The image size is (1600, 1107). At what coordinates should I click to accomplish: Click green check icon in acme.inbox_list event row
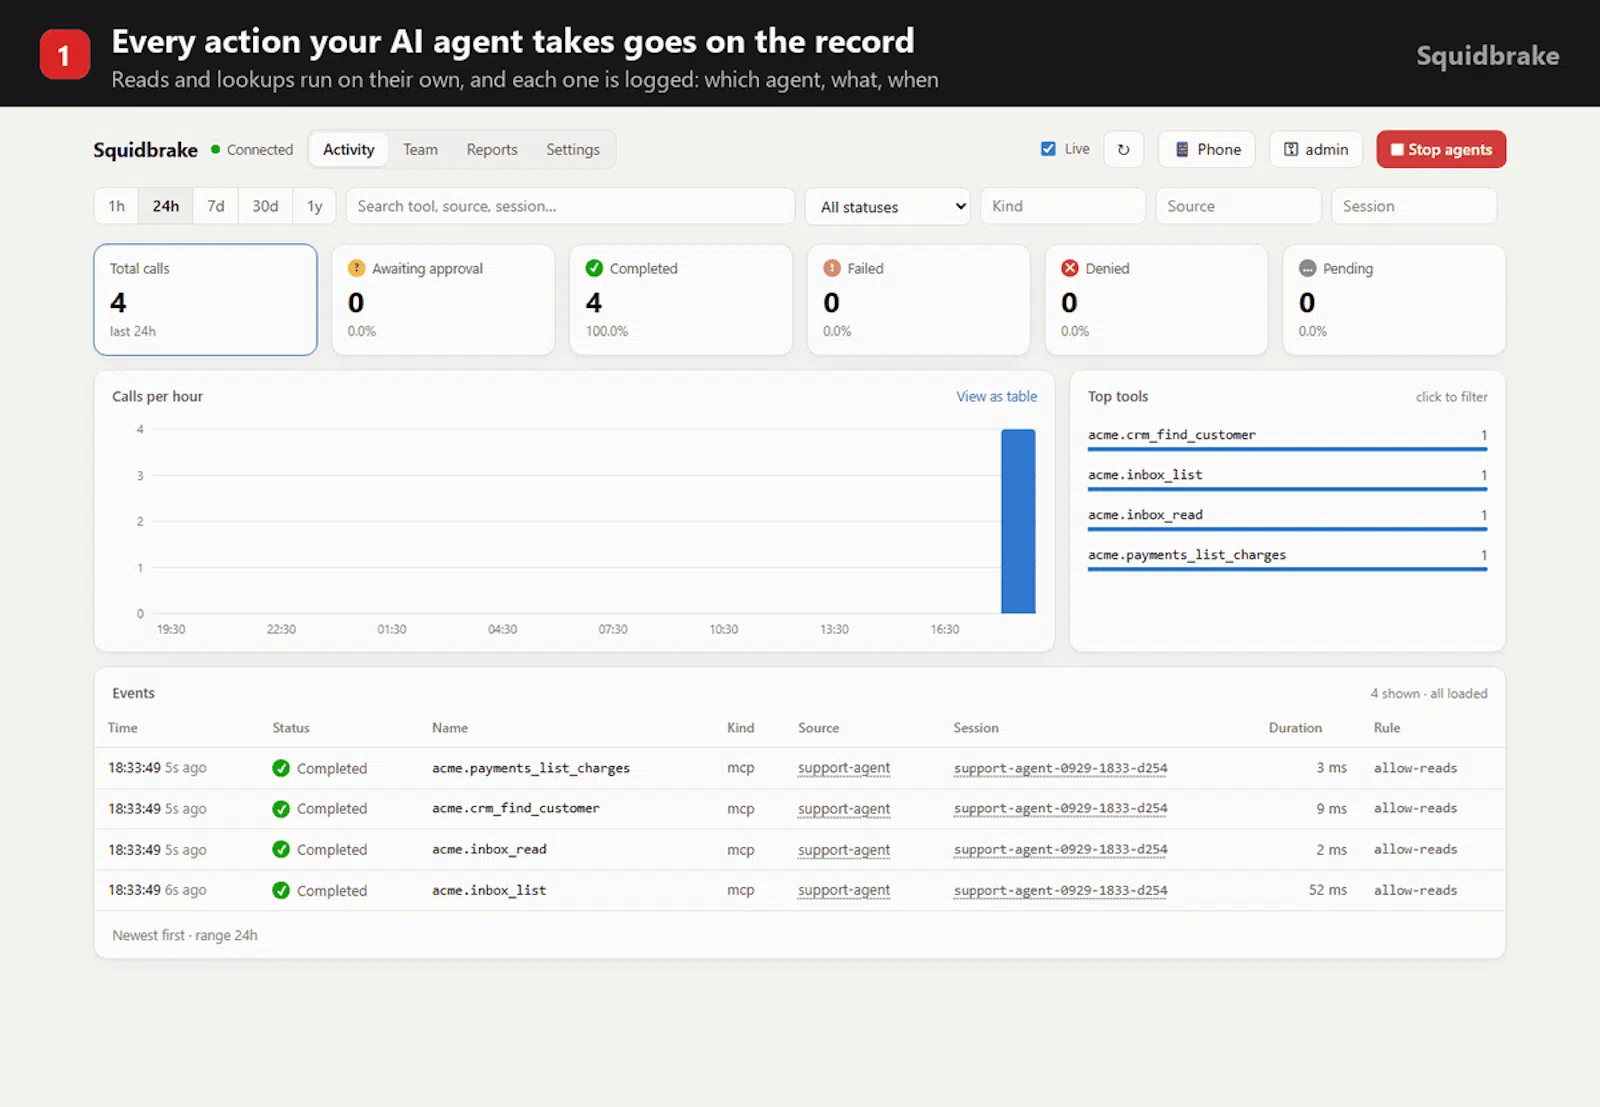(x=281, y=890)
